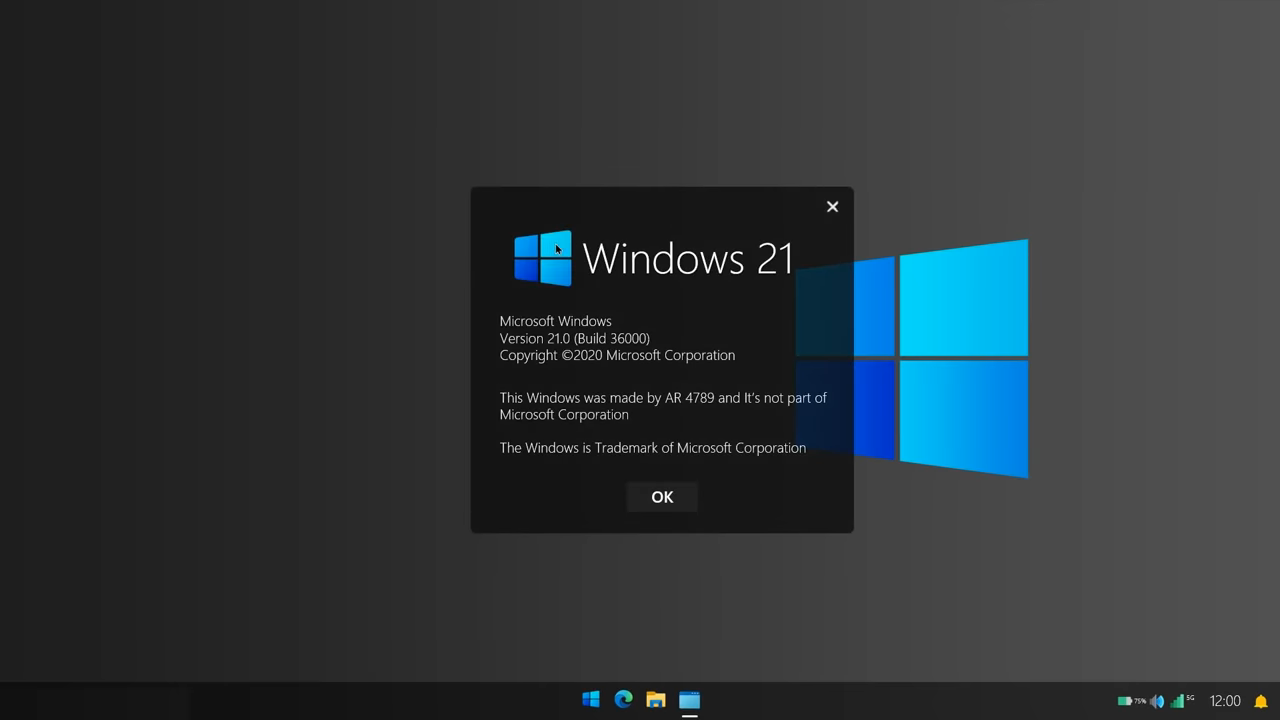The width and height of the screenshot is (1280, 720).
Task: Open the volume speaker icon
Action: click(x=1157, y=701)
